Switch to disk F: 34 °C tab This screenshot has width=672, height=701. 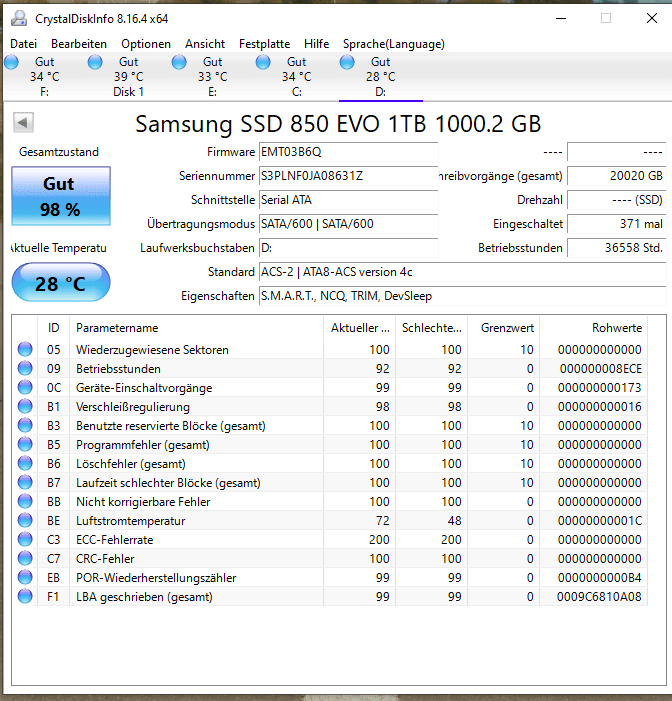pyautogui.click(x=45, y=76)
